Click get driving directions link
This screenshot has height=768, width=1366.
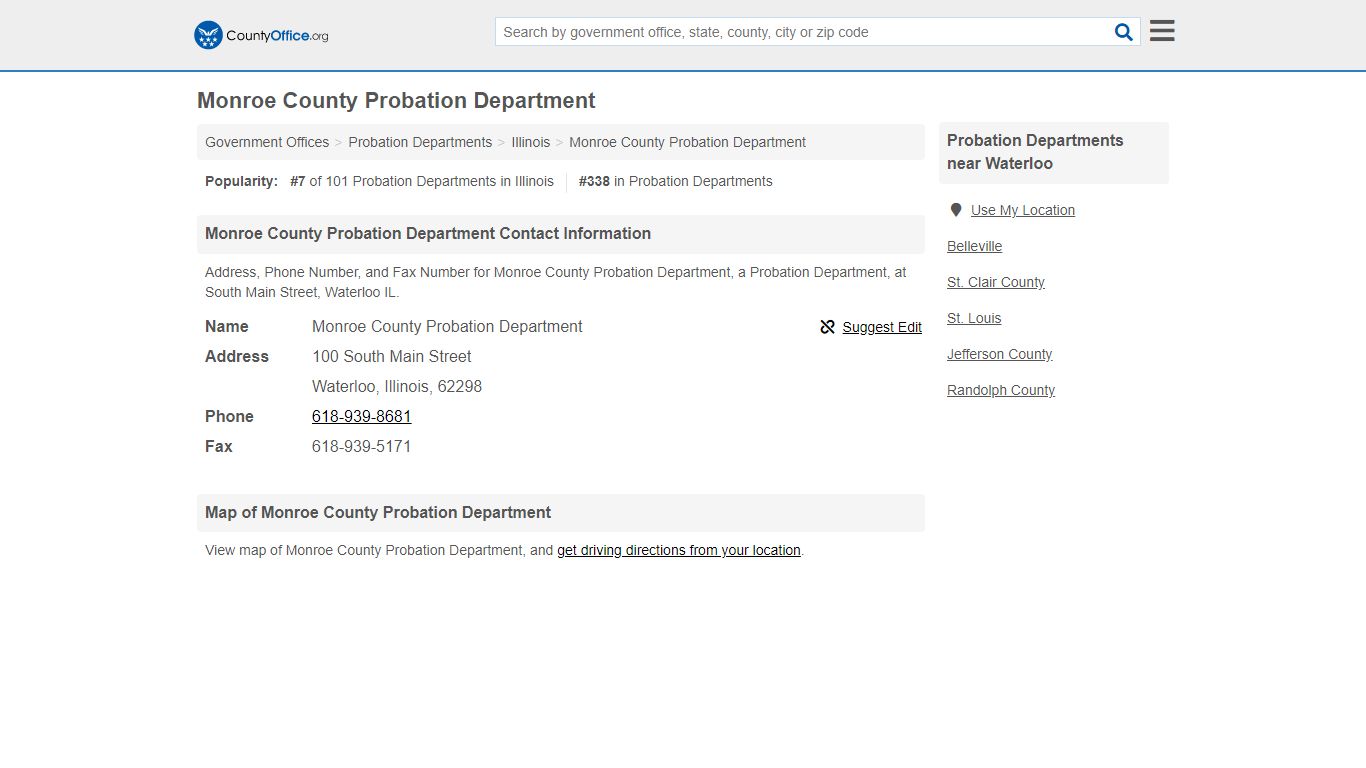679,550
